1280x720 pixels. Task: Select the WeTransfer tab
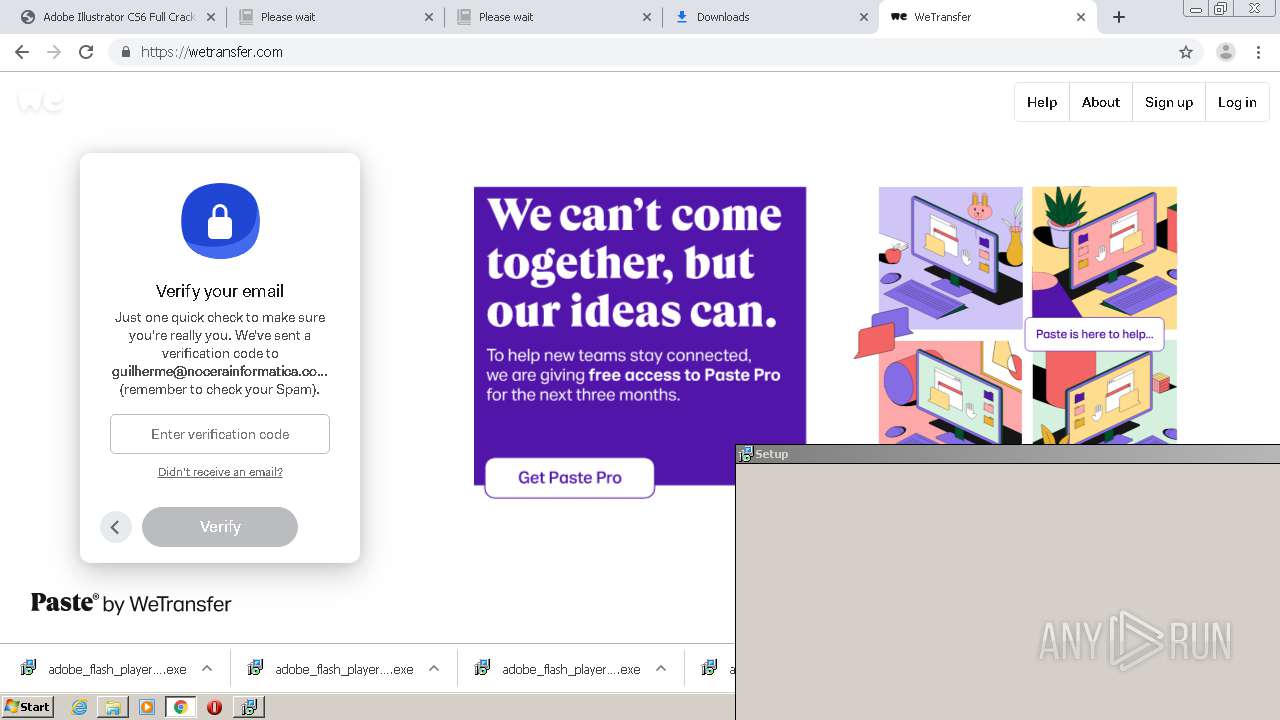coord(988,17)
